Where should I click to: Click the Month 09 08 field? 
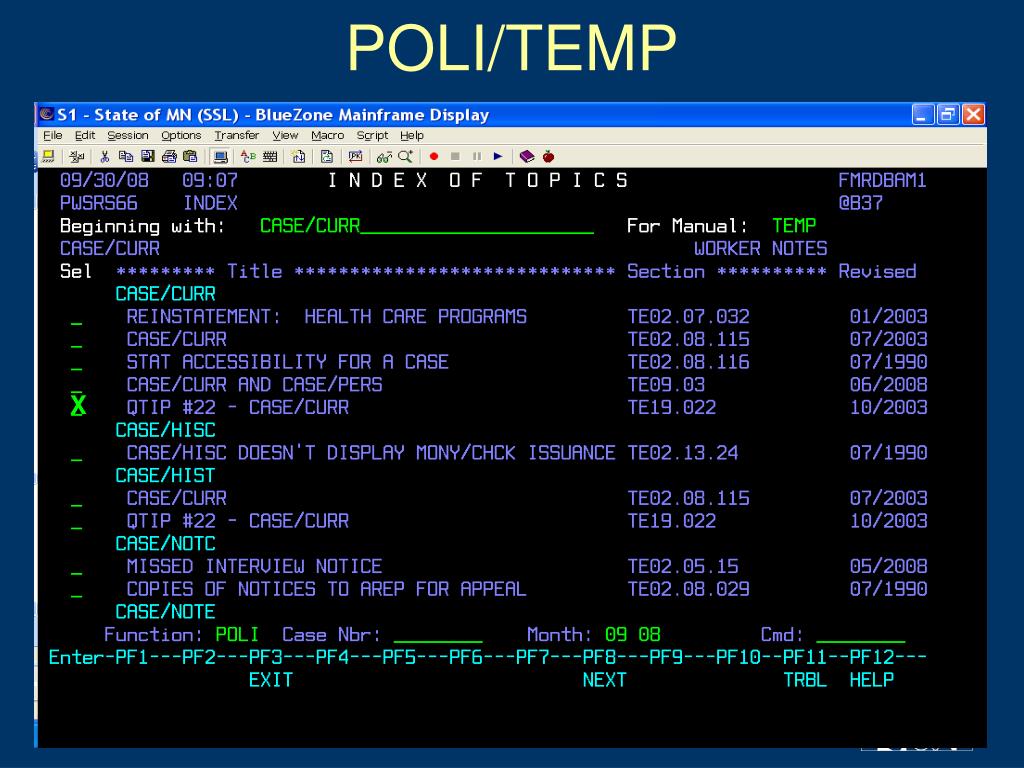point(633,635)
